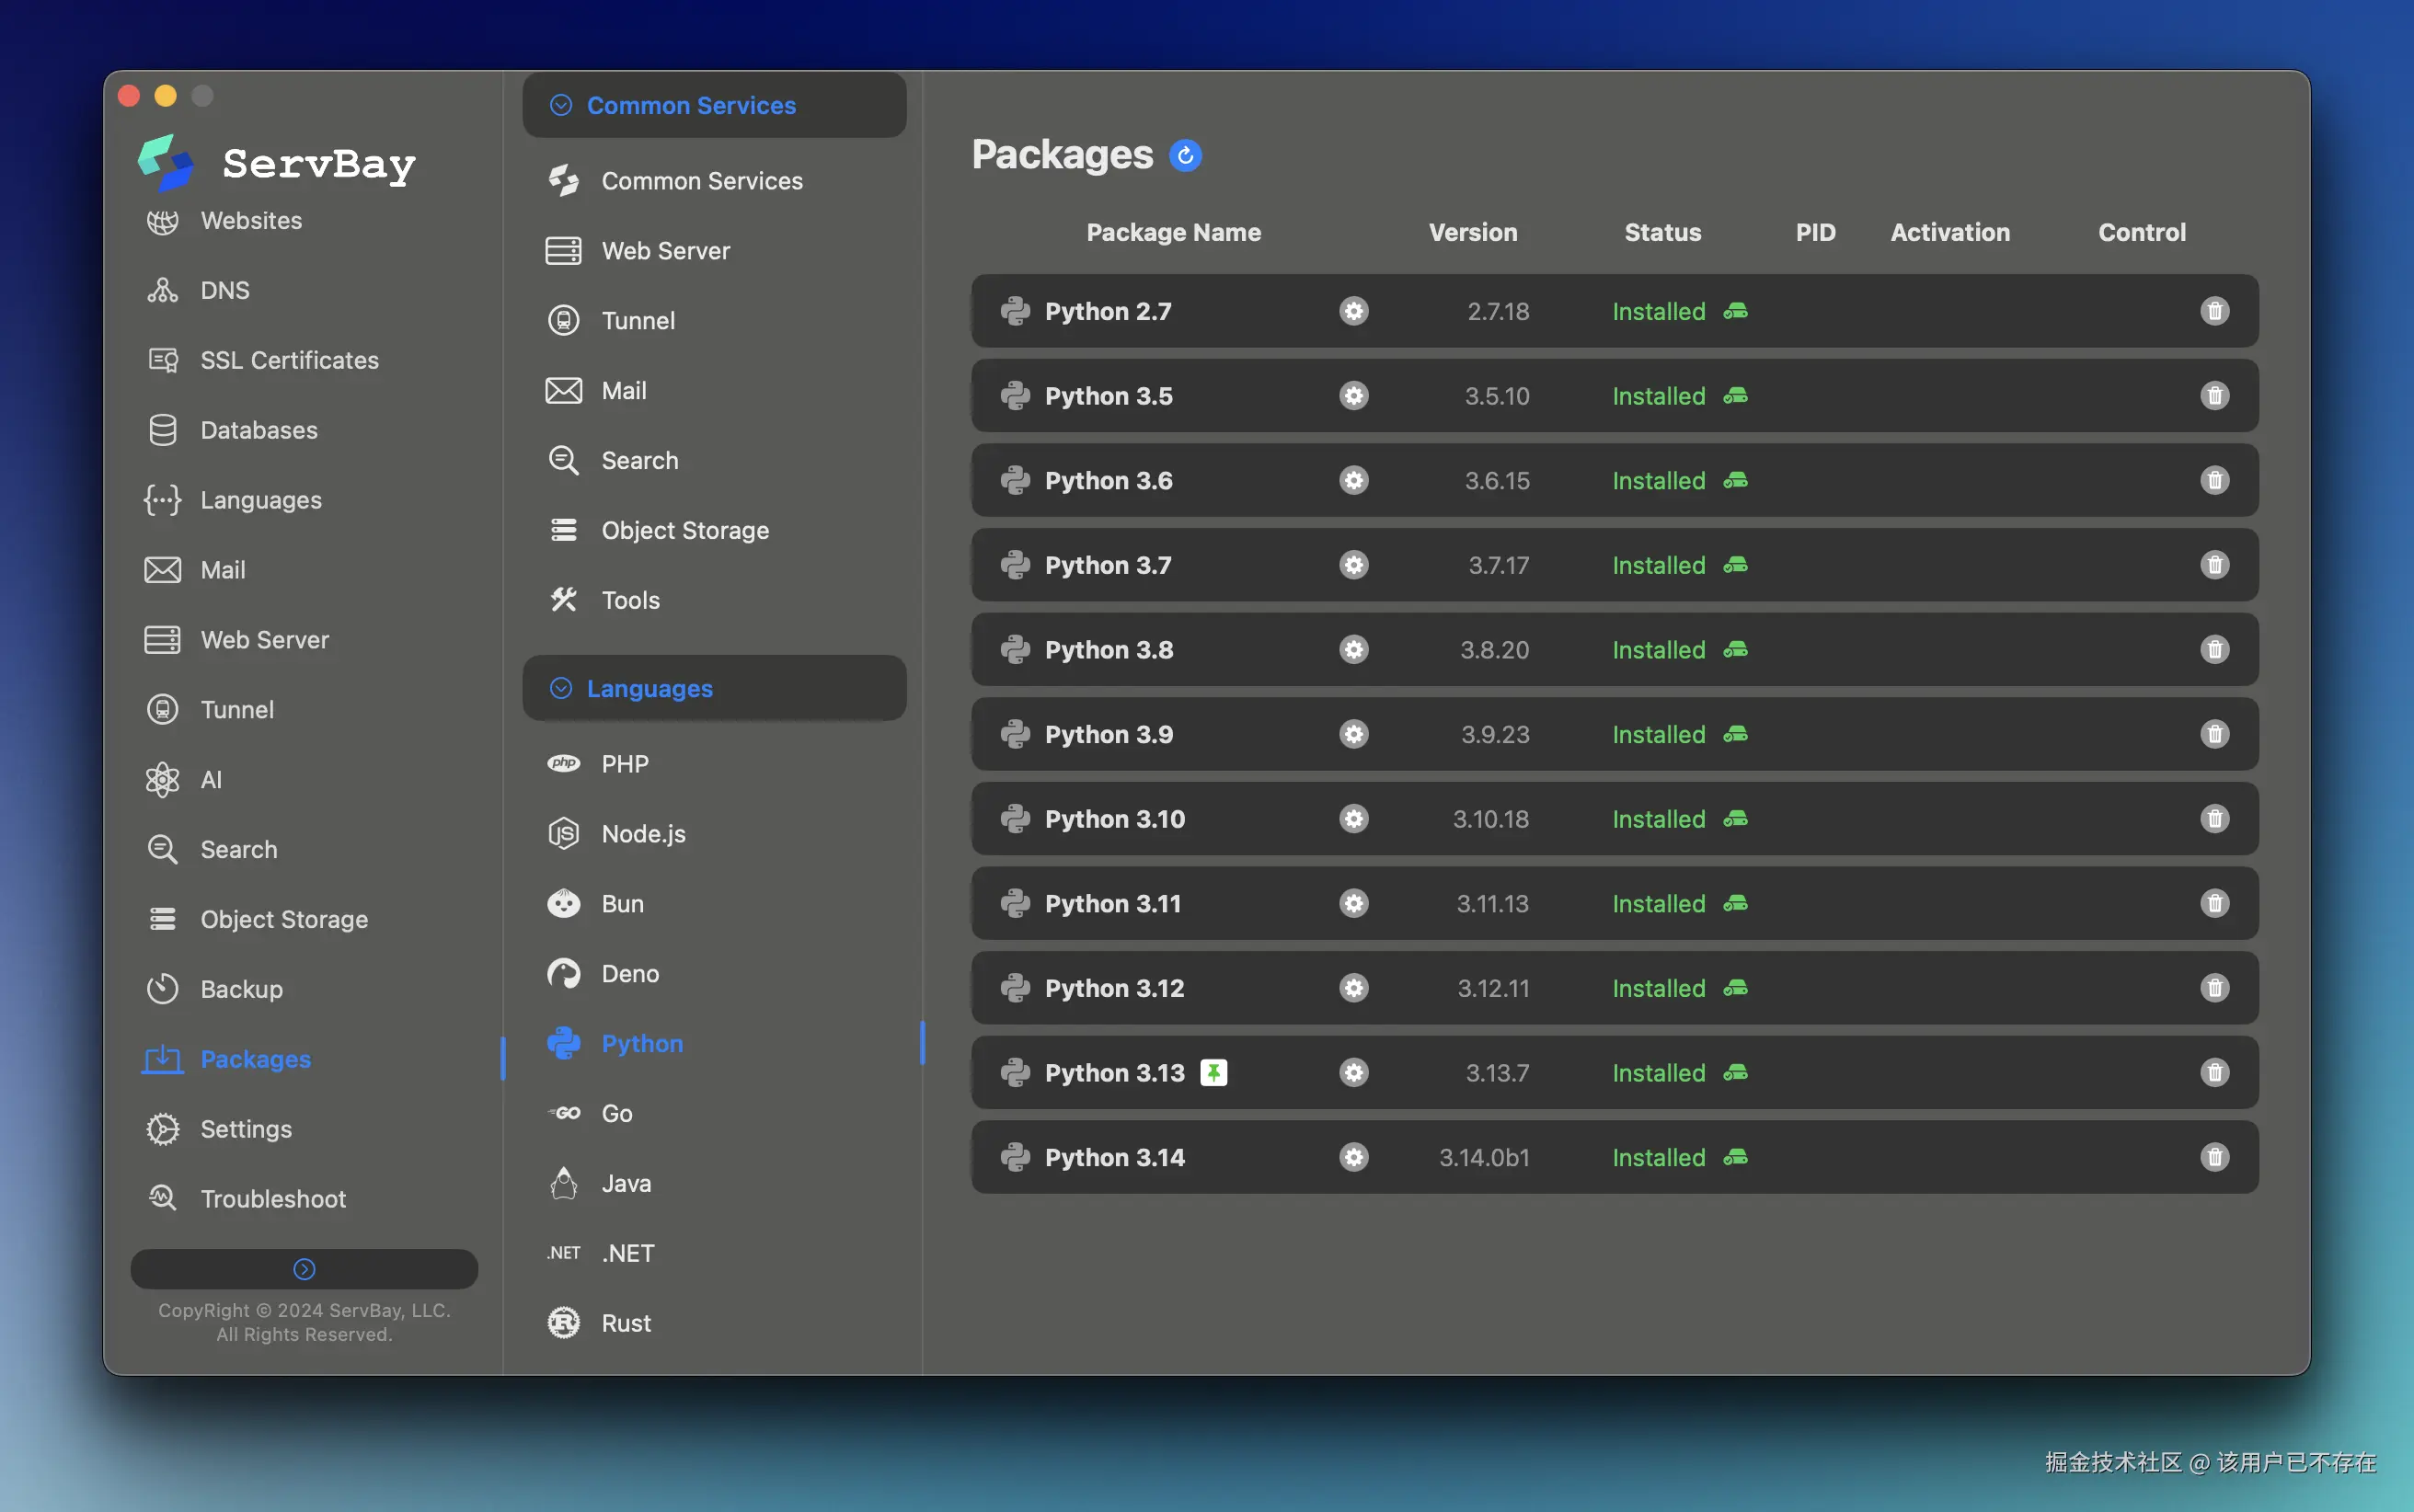Select Rust in languages list
Image resolution: width=2414 pixels, height=1512 pixels.
[626, 1323]
